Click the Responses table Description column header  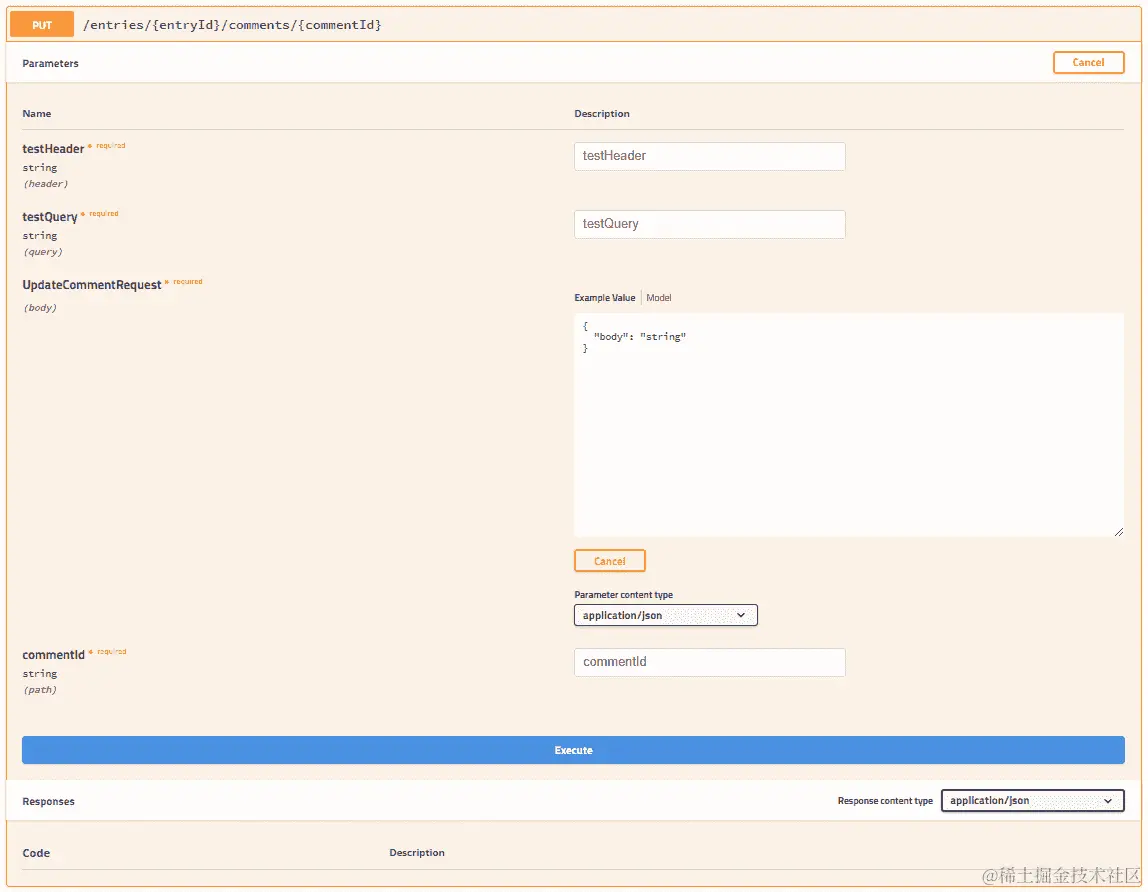pyautogui.click(x=417, y=852)
